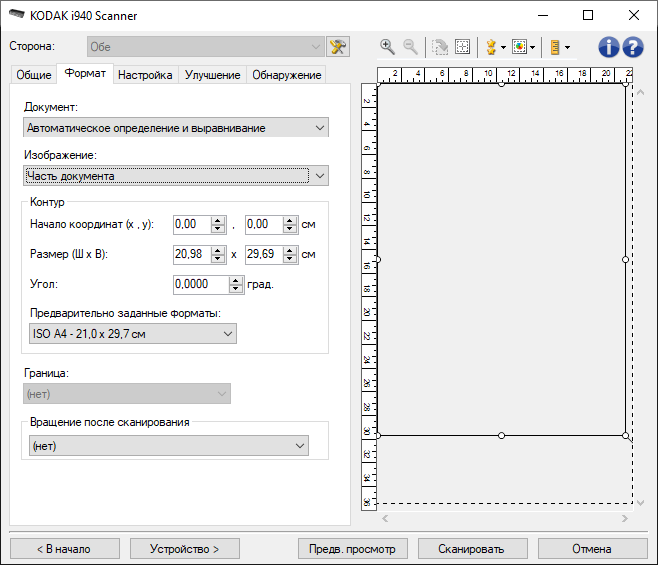658x565 pixels.
Task: Open the blue information icon
Action: click(608, 47)
